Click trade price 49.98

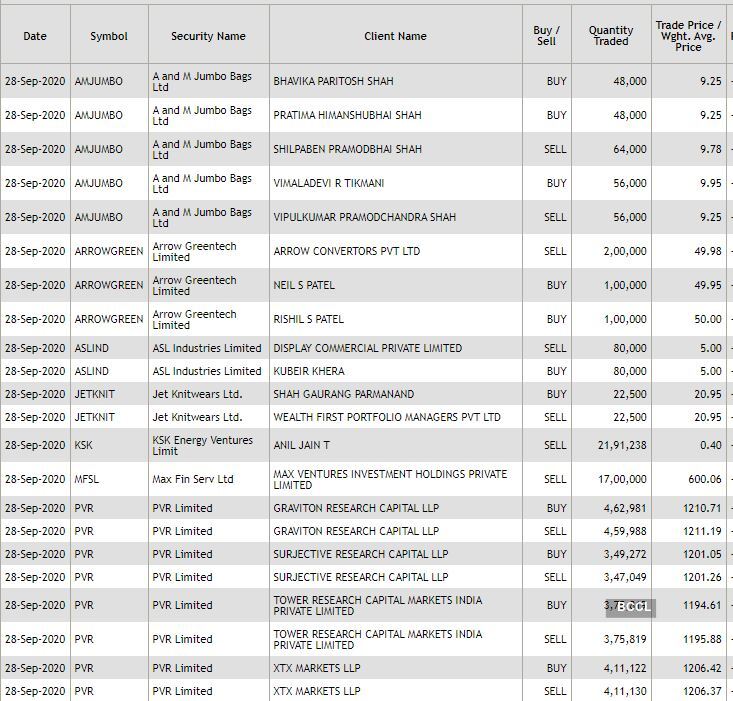(708, 251)
